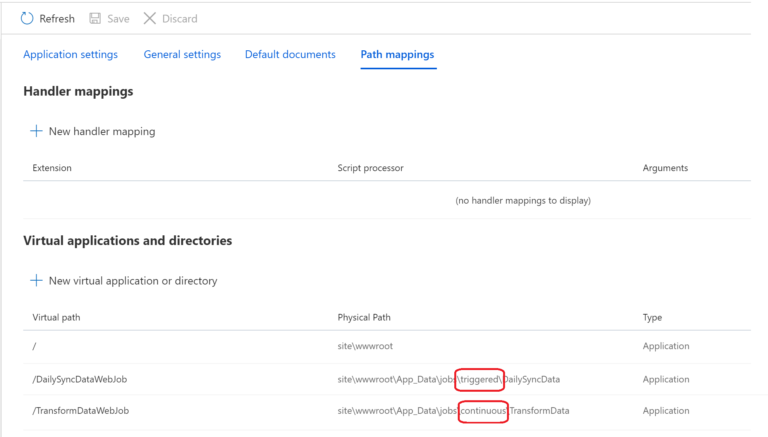This screenshot has height=437, width=768.
Task: Click the Discard X icon
Action: pos(150,18)
